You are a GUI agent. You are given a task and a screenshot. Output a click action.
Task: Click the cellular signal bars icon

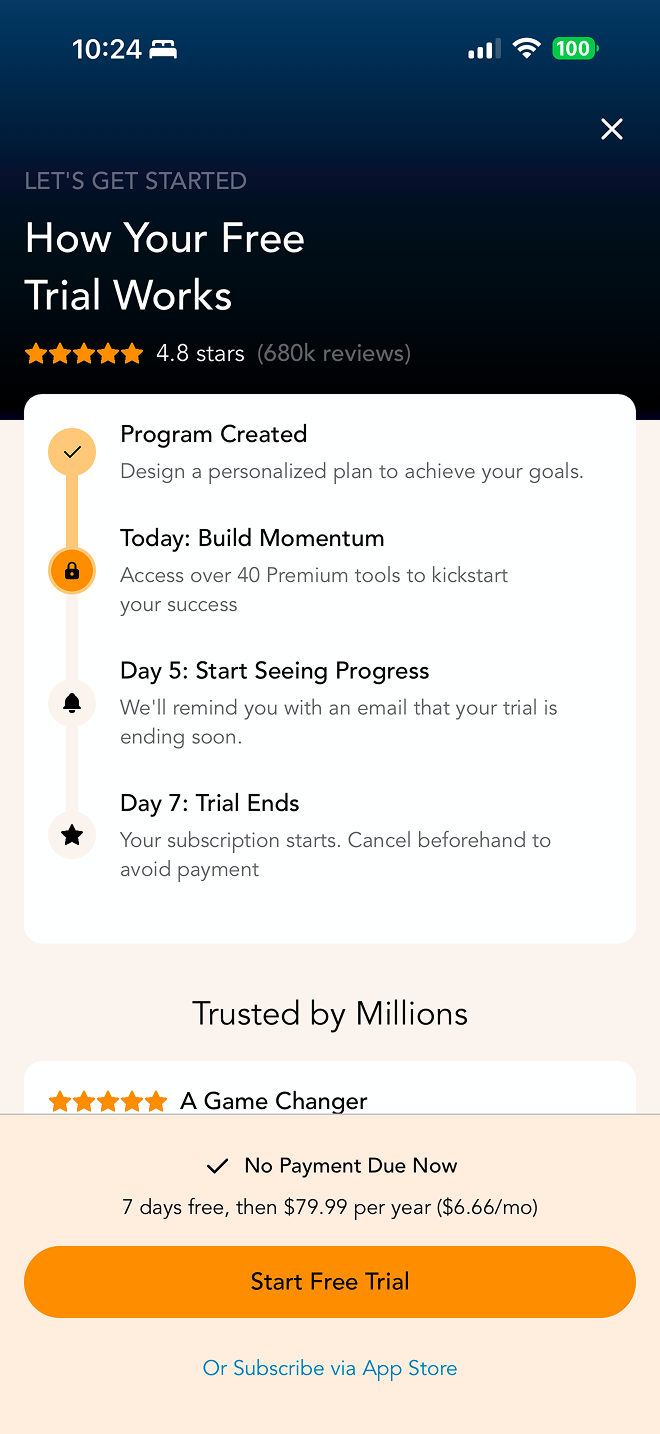tap(482, 48)
